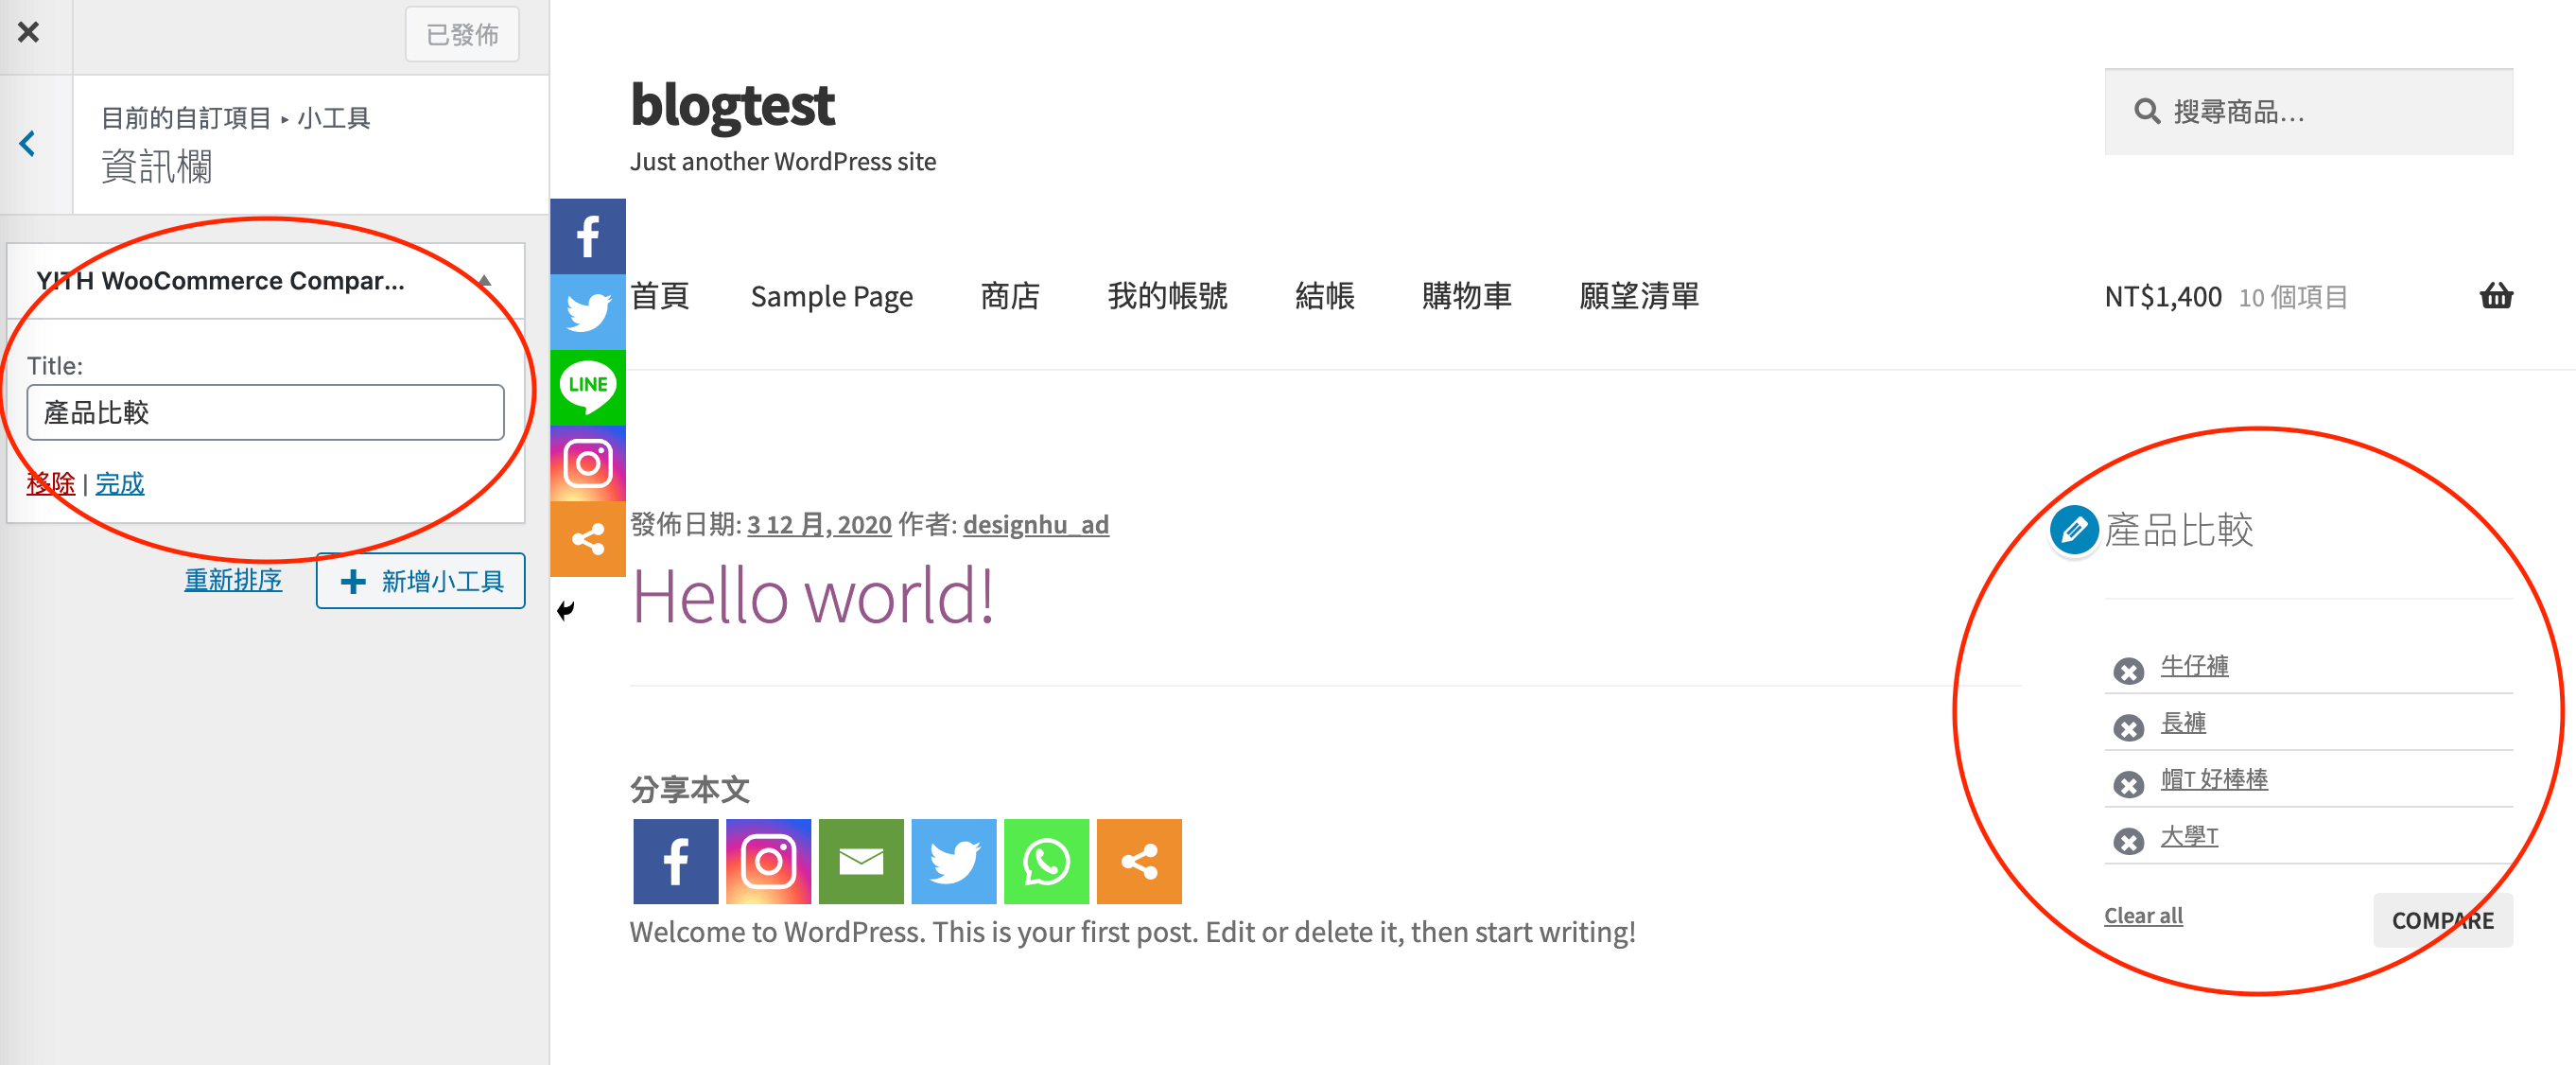Image resolution: width=2576 pixels, height=1065 pixels.
Task: Click the LINE share icon
Action: (586, 381)
